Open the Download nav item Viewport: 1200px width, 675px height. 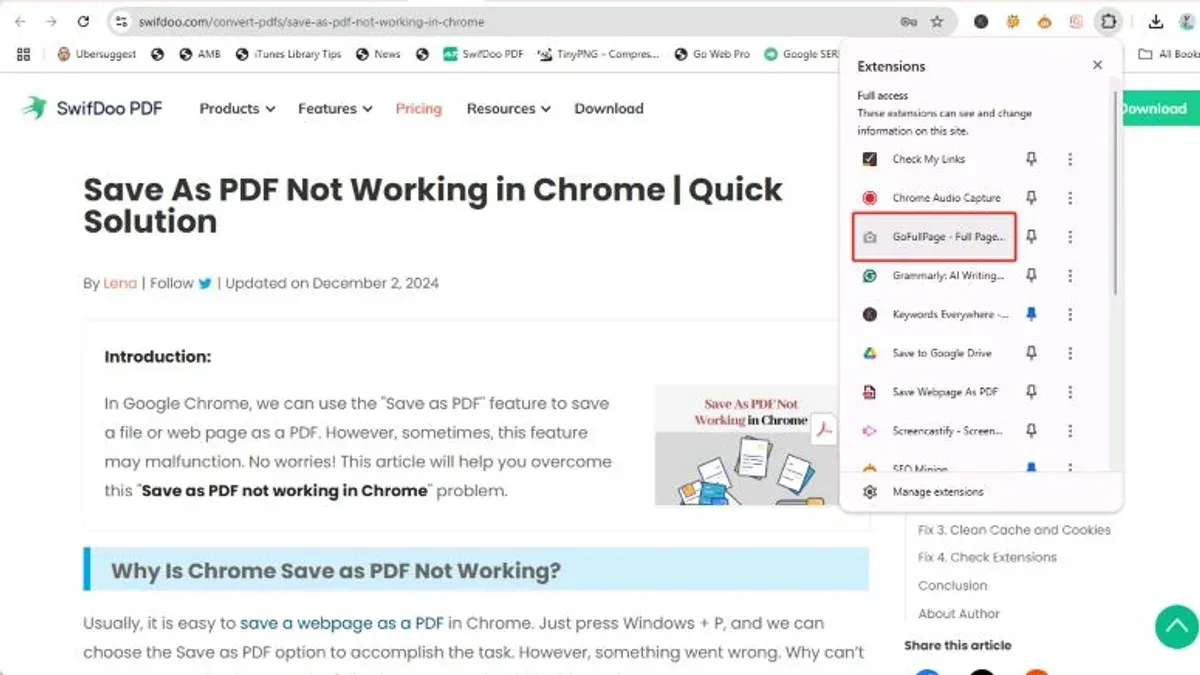coord(609,109)
